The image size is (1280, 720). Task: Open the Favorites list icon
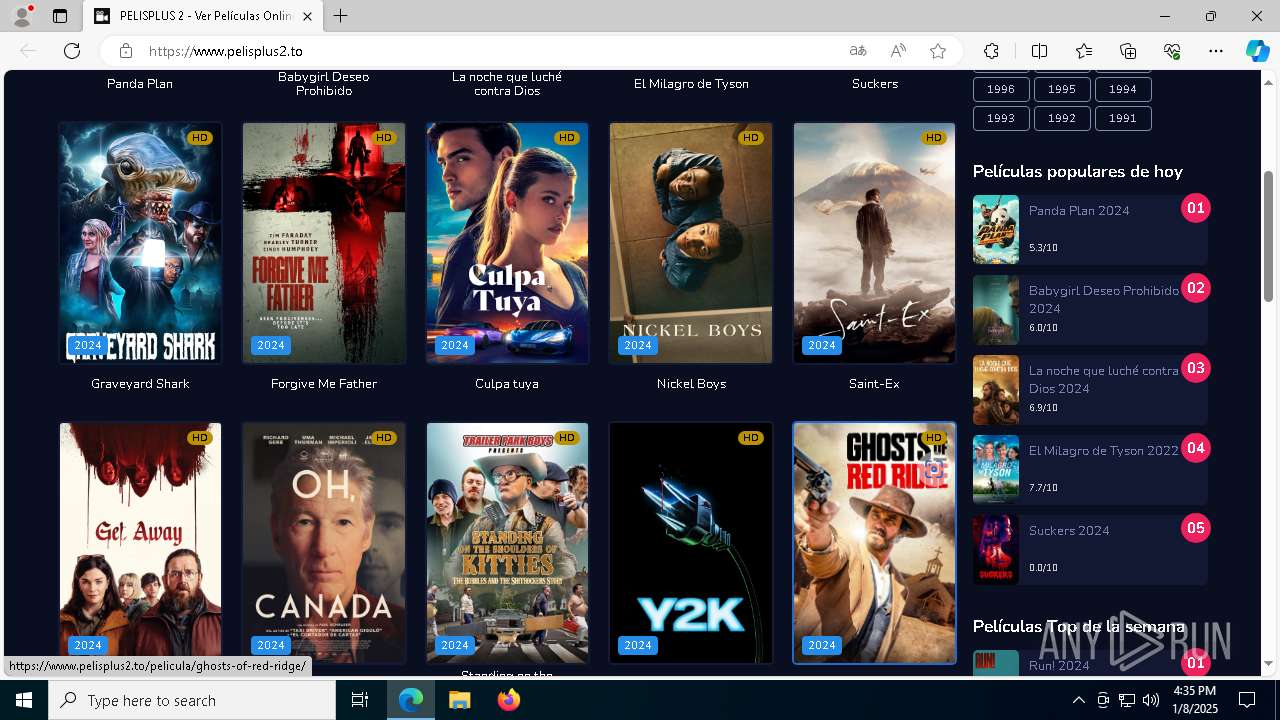point(1084,51)
